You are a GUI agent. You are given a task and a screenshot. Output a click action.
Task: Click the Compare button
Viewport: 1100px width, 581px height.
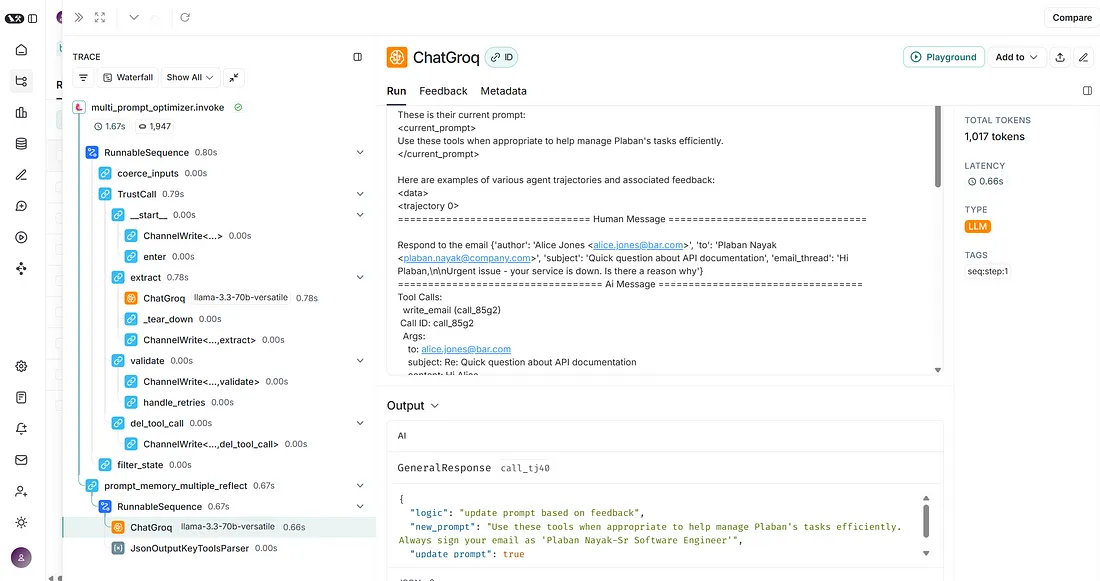(x=1072, y=18)
